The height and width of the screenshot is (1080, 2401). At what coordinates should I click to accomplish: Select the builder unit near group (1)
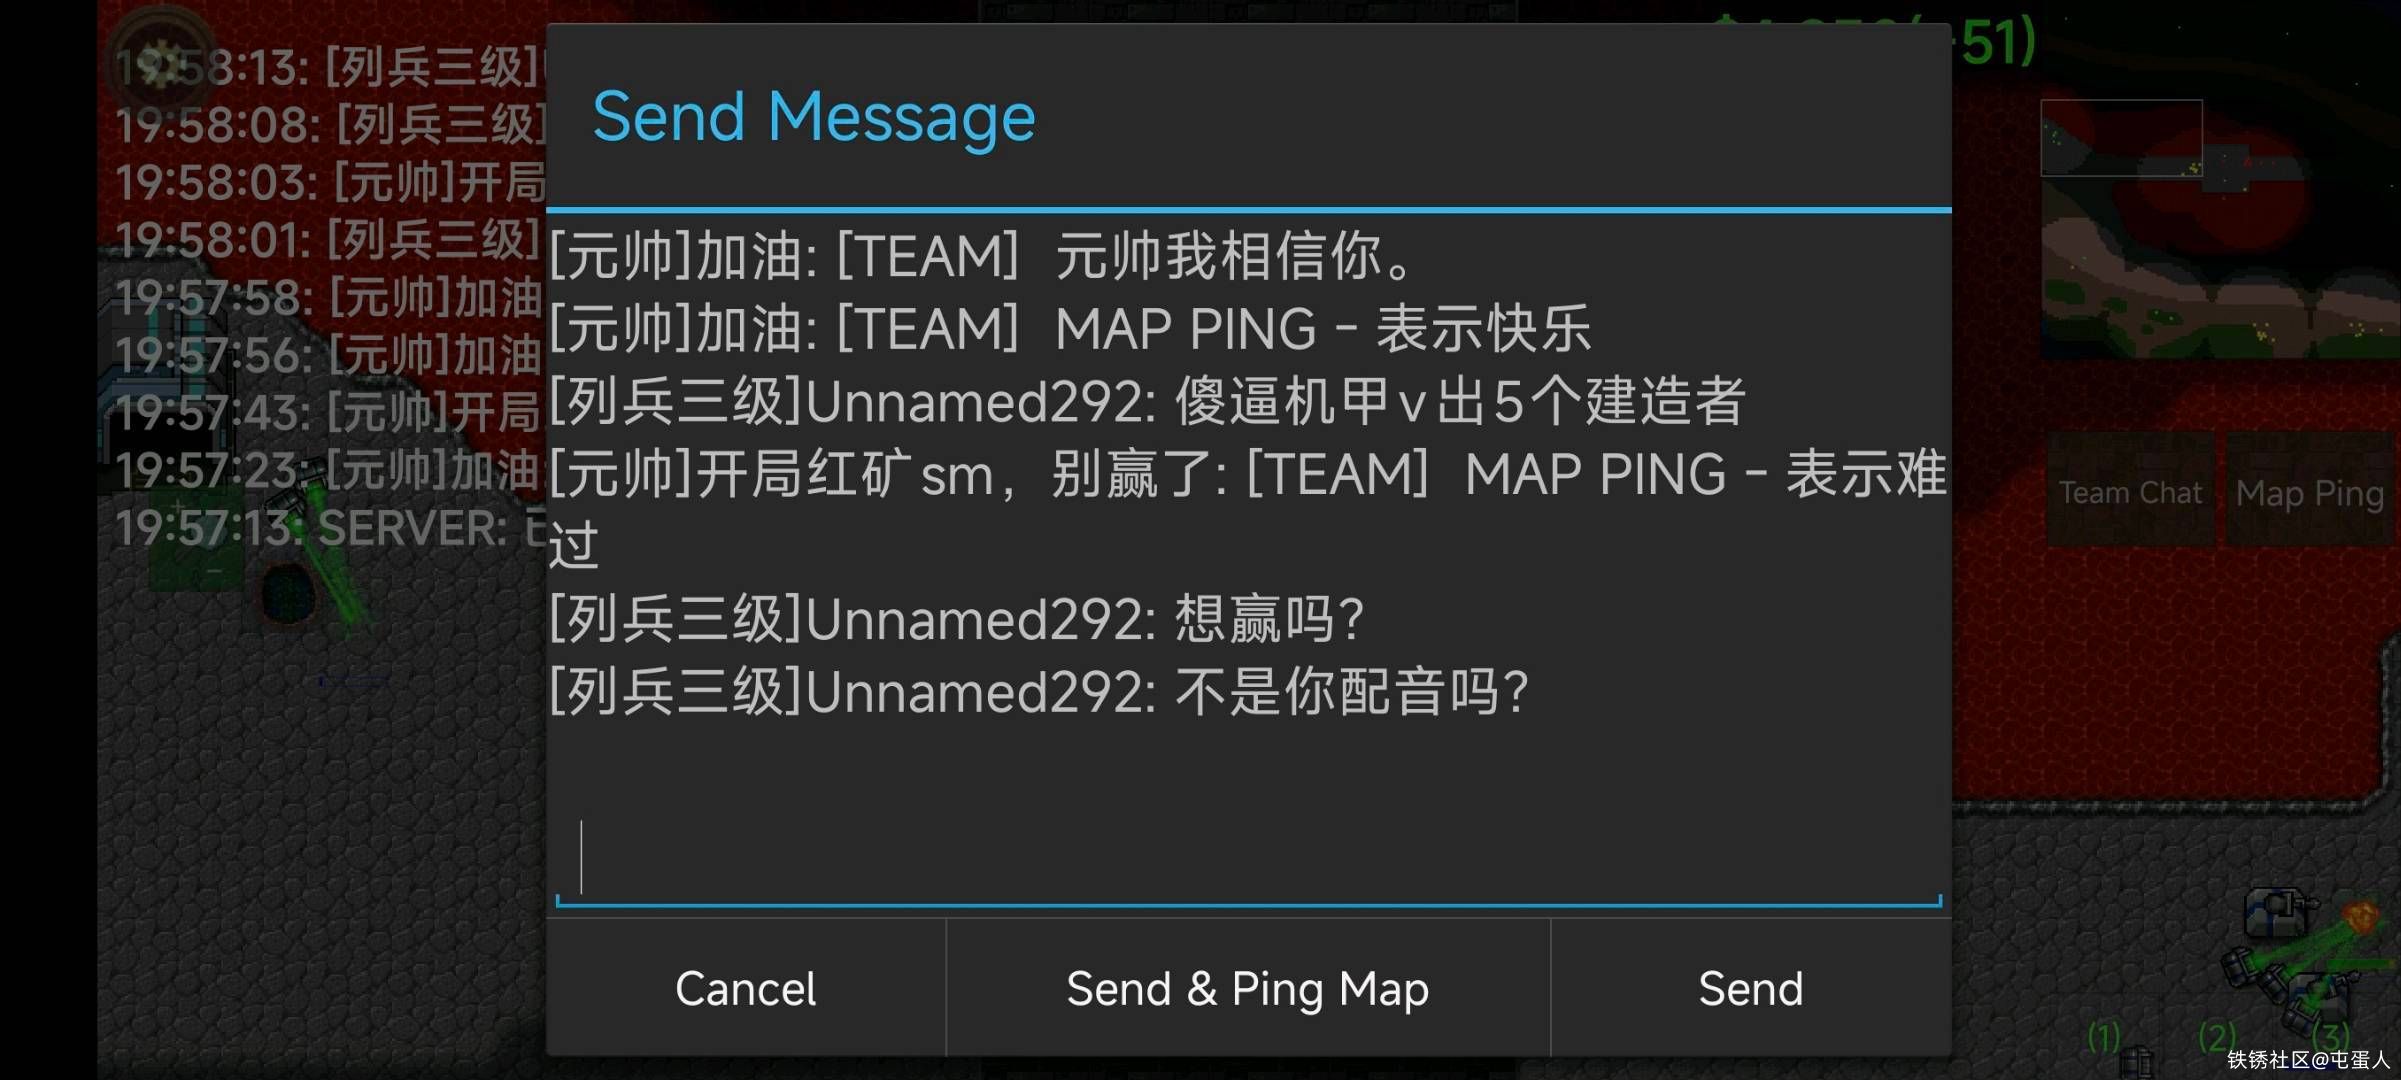2137,1061
